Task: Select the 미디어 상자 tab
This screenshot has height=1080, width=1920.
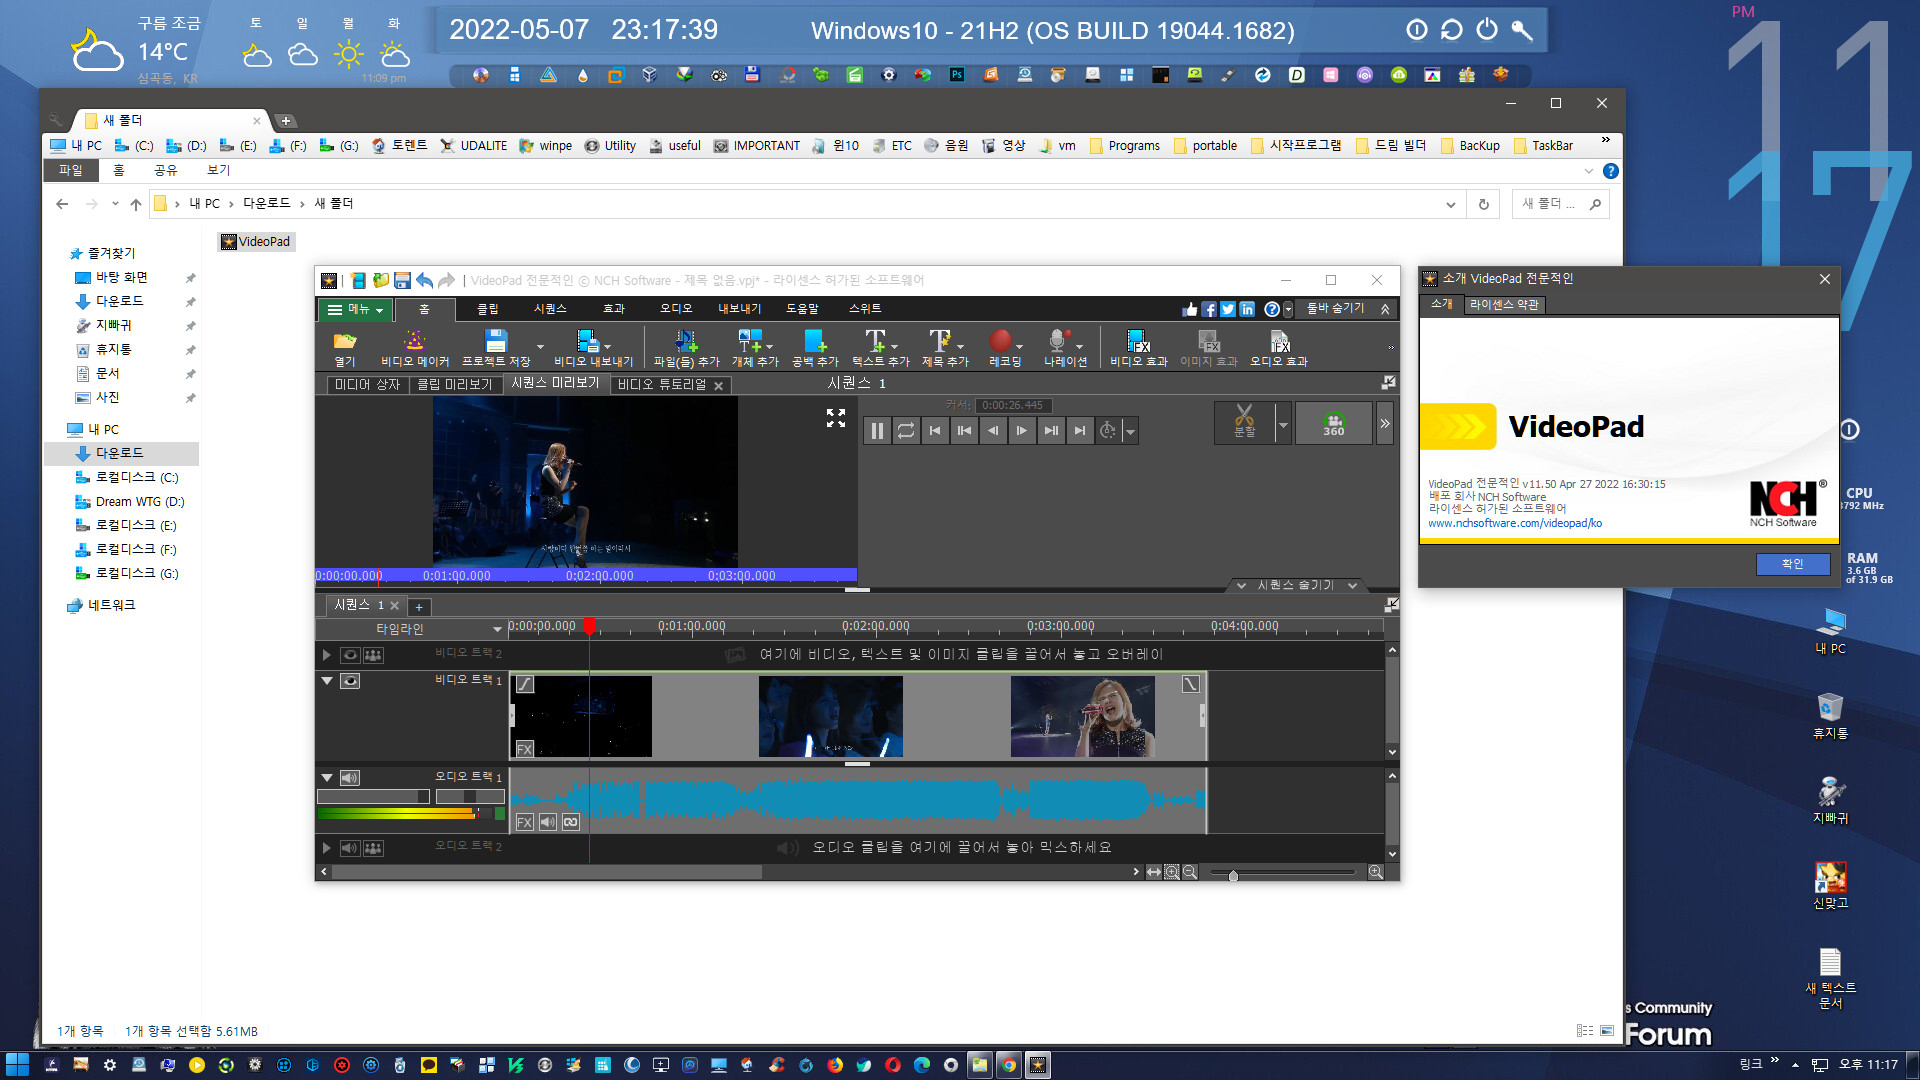Action: coord(367,384)
